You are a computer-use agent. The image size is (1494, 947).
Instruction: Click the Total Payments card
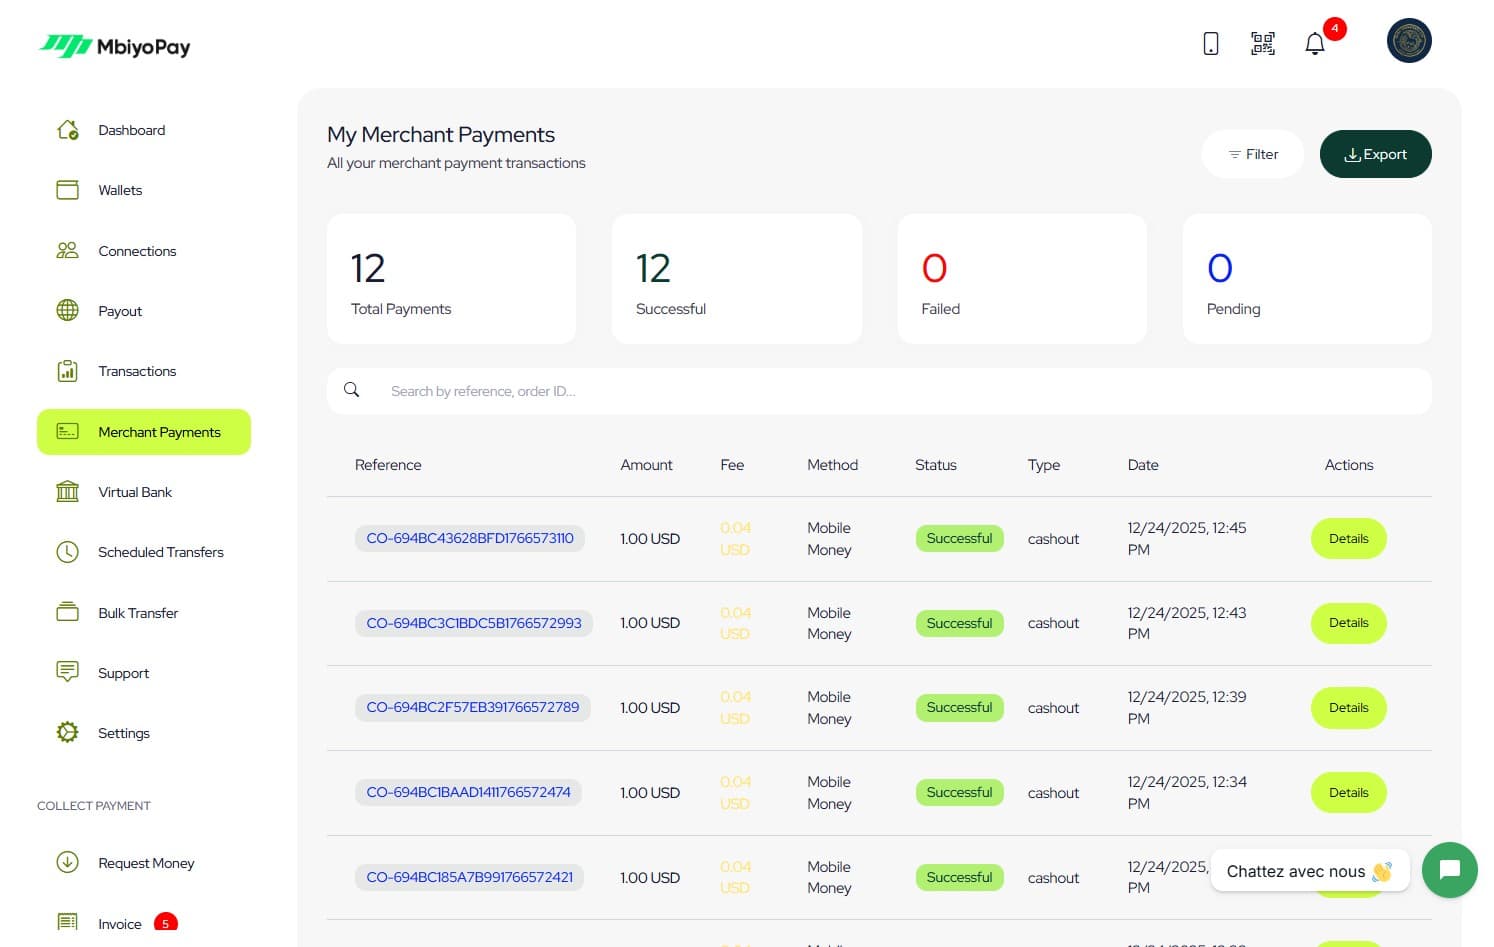click(x=451, y=279)
